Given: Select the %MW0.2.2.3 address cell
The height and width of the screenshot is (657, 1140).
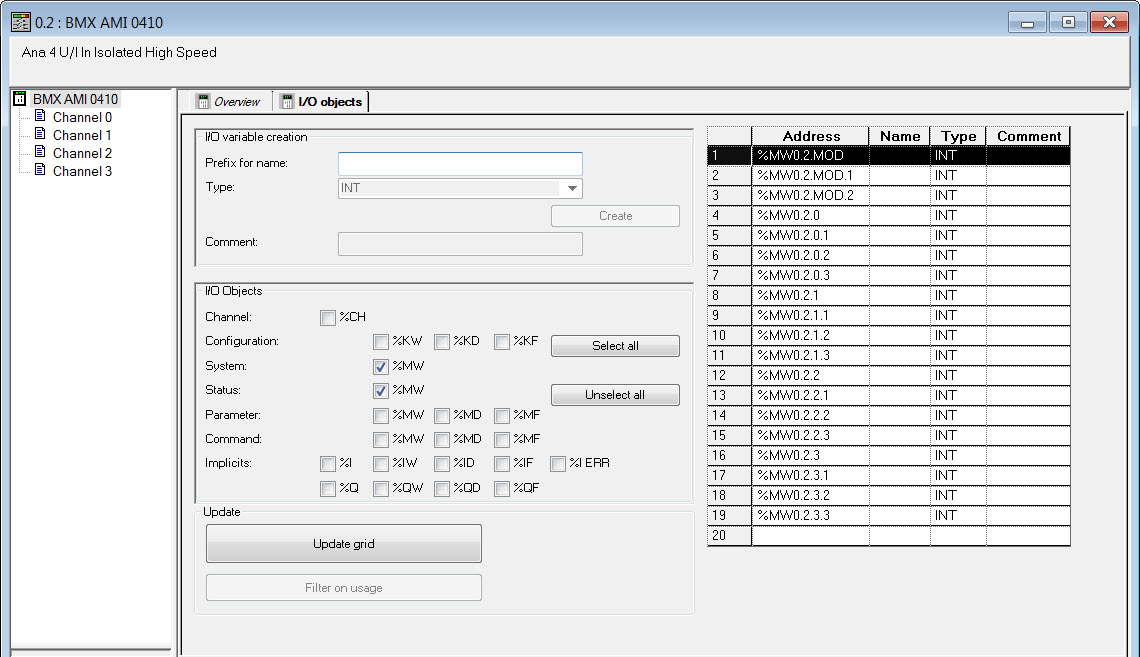Looking at the screenshot, I should coord(811,435).
